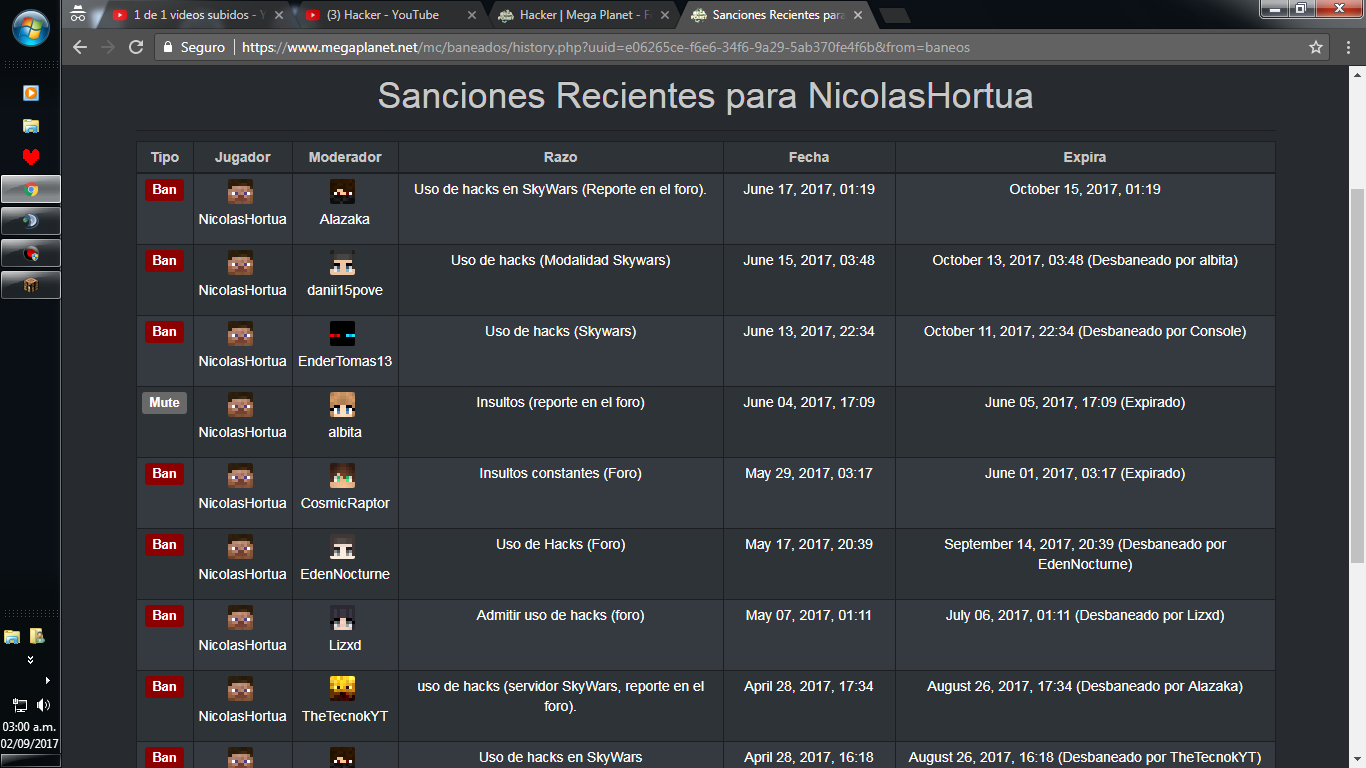Click the TheTecnokYT moderator name
The height and width of the screenshot is (768, 1366).
coord(345,716)
